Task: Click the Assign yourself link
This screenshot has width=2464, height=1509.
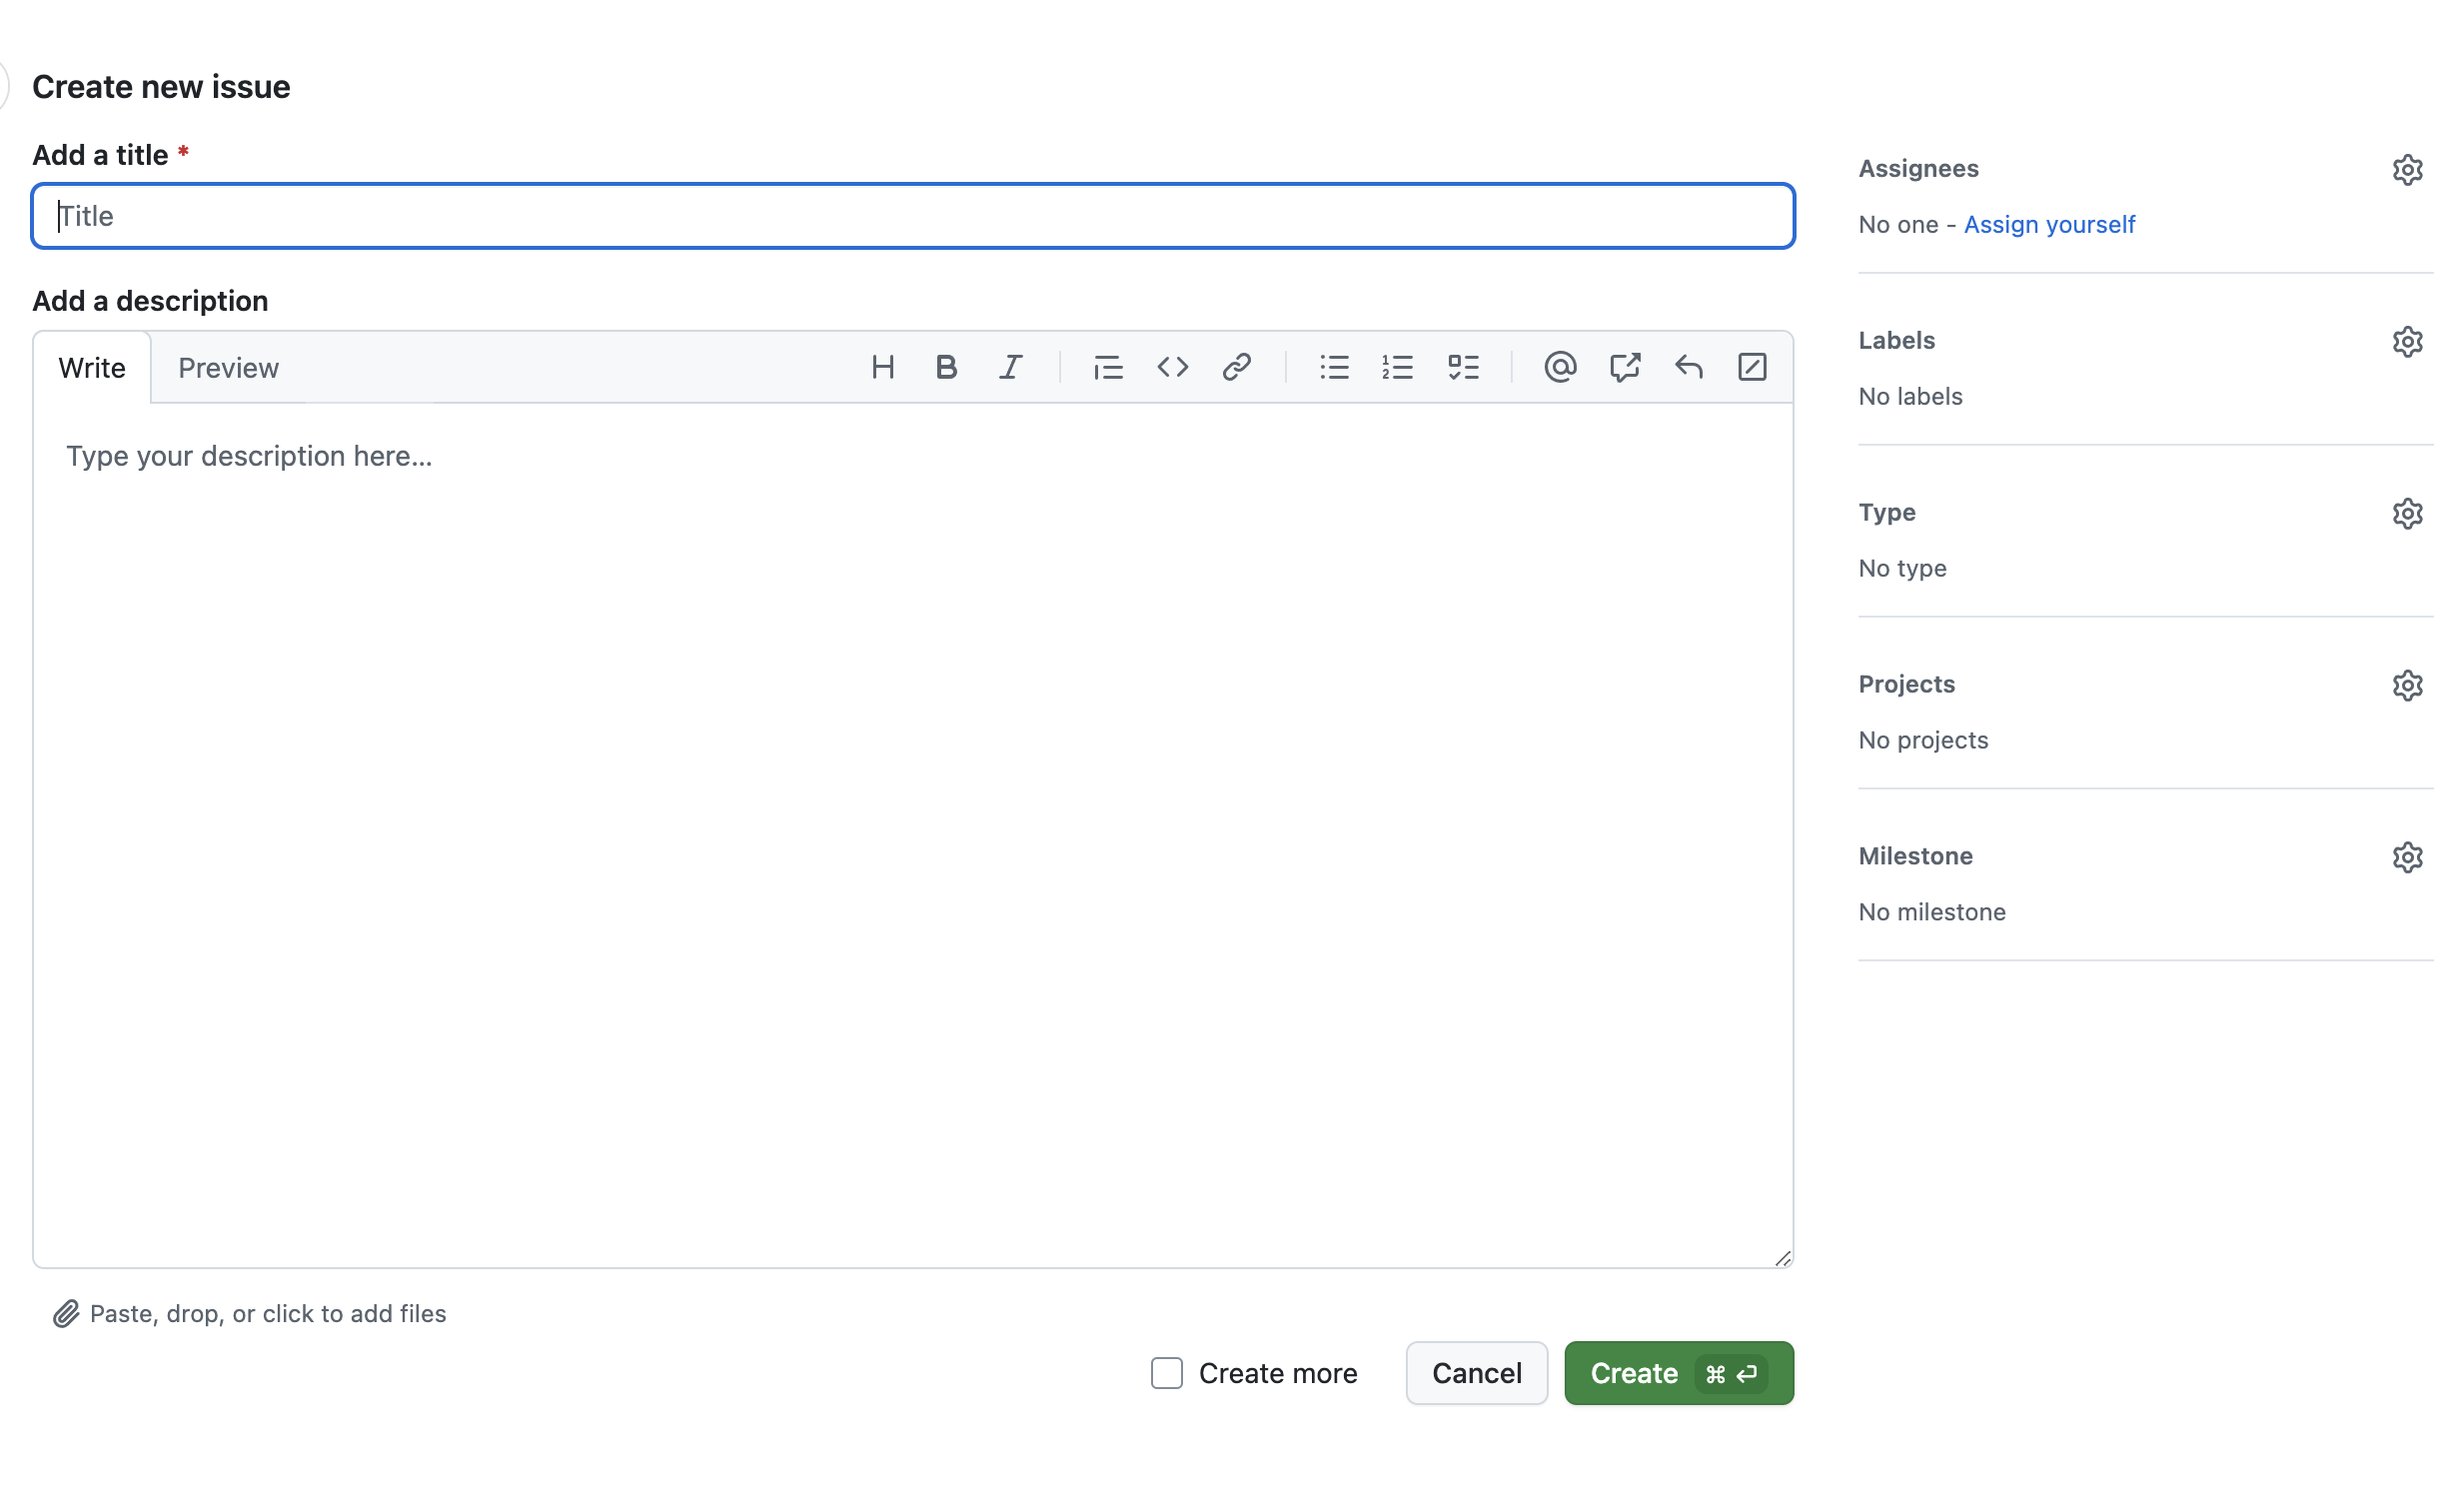Action: (2049, 224)
